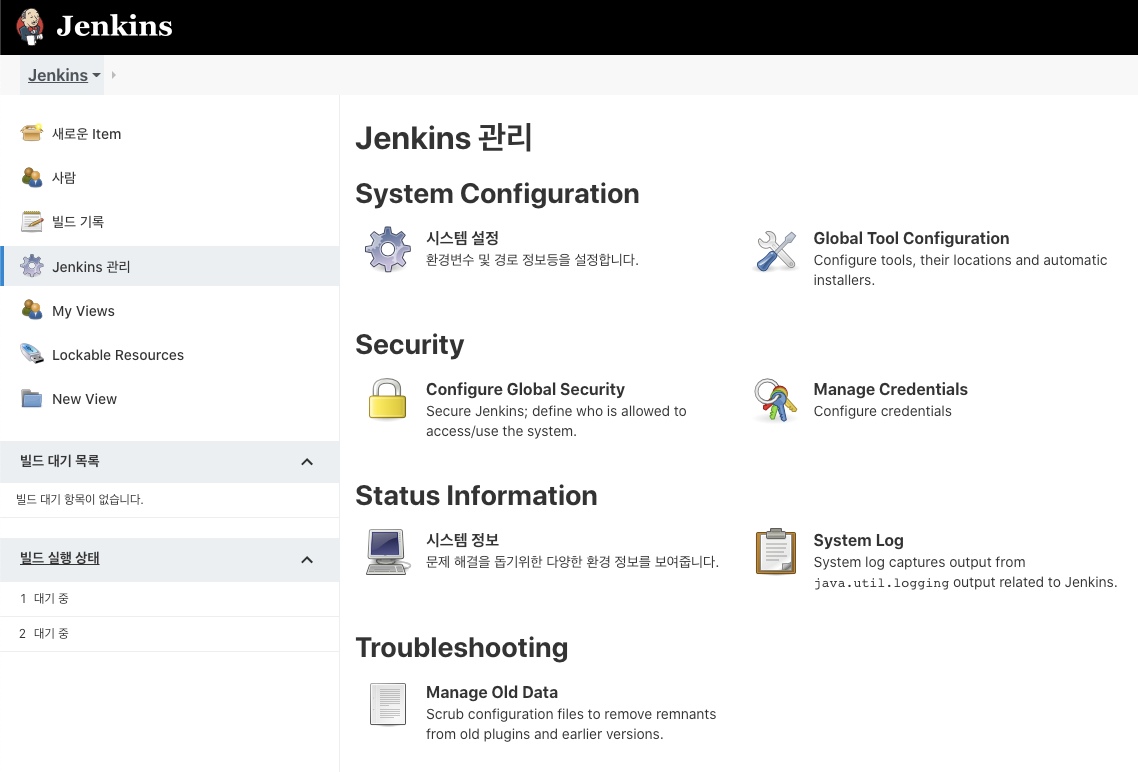Click the breadcrumb chevron separator arrow
1138x772 pixels.
pyautogui.click(x=113, y=75)
